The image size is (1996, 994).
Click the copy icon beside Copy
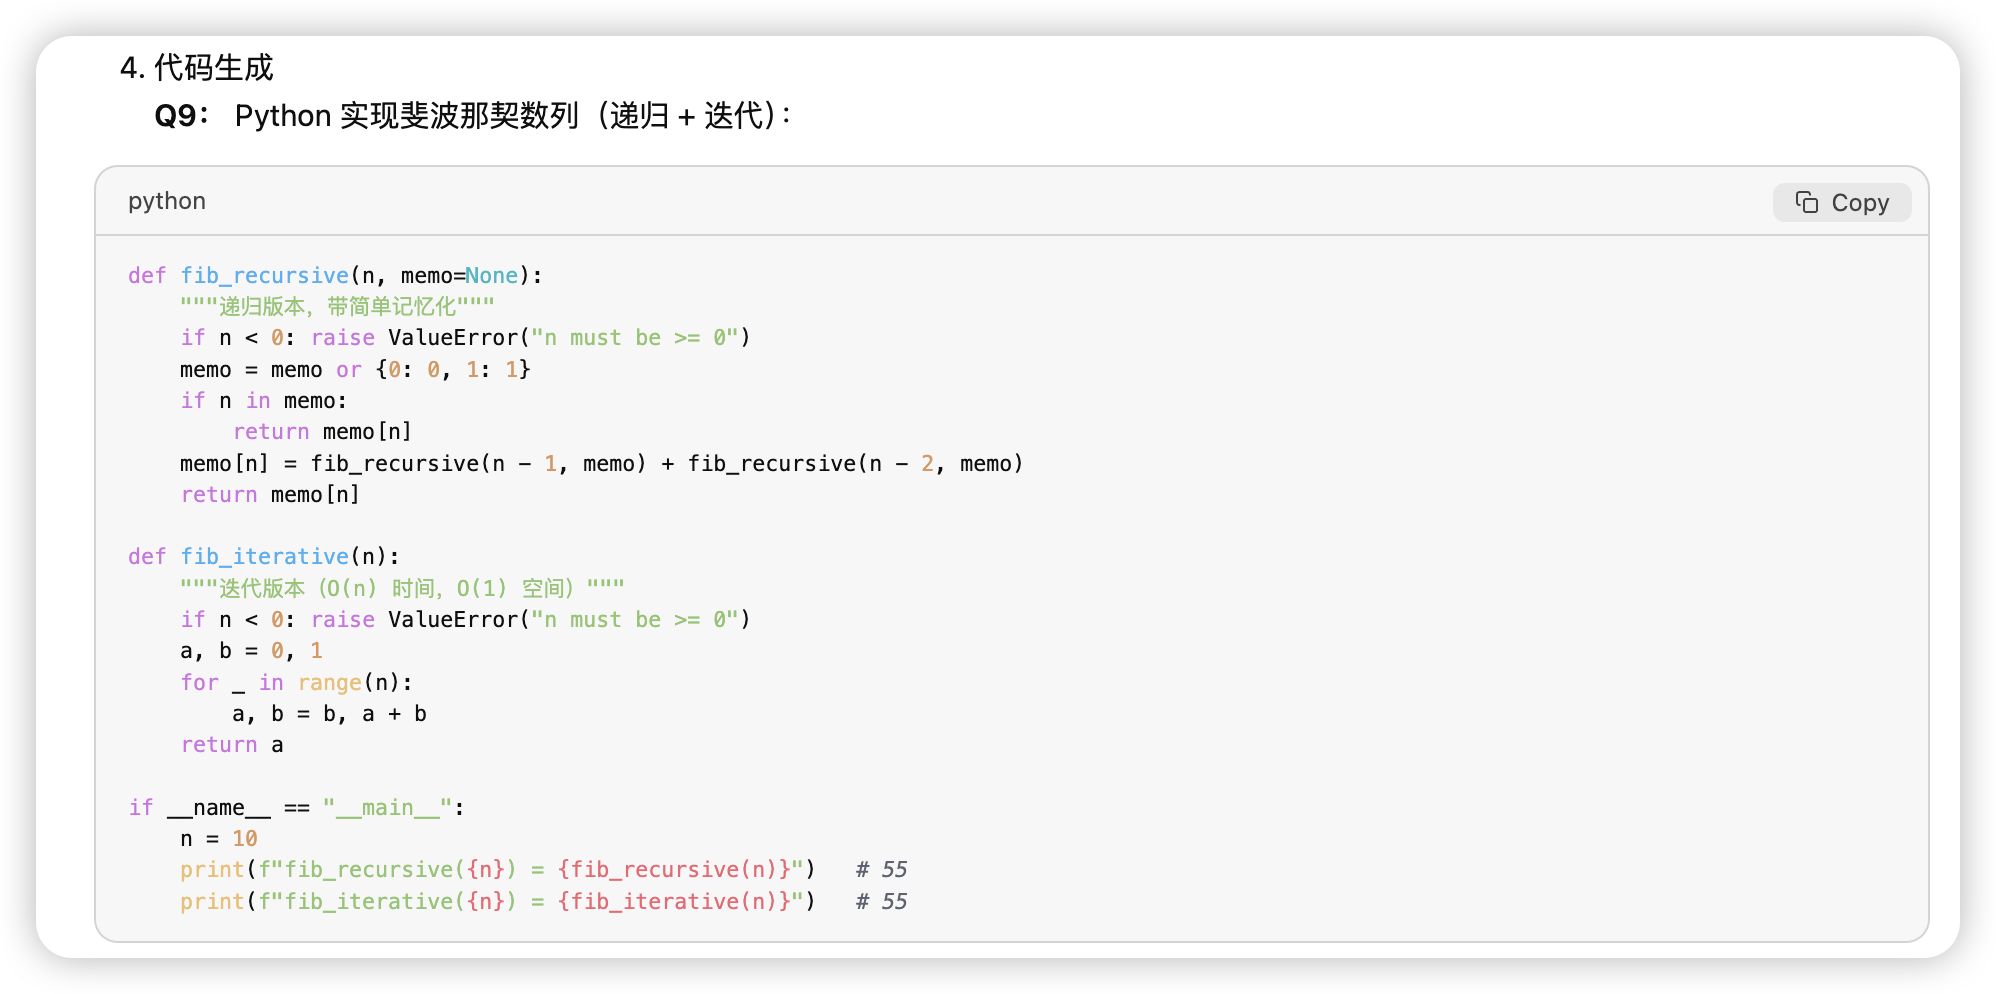pyautogui.click(x=1806, y=203)
